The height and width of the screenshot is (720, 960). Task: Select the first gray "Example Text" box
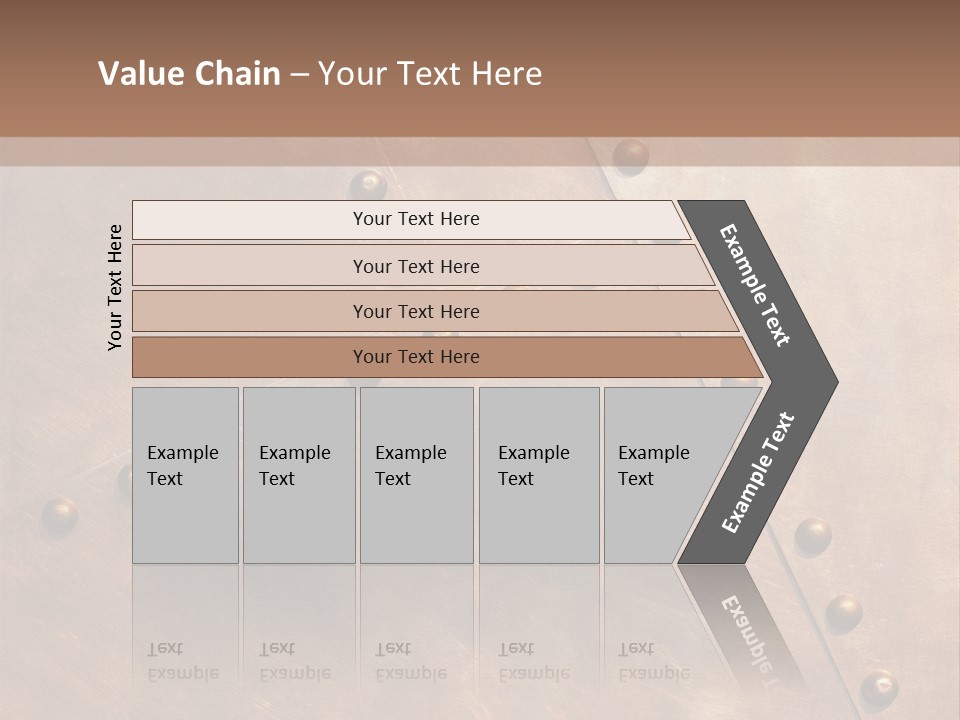pos(185,475)
